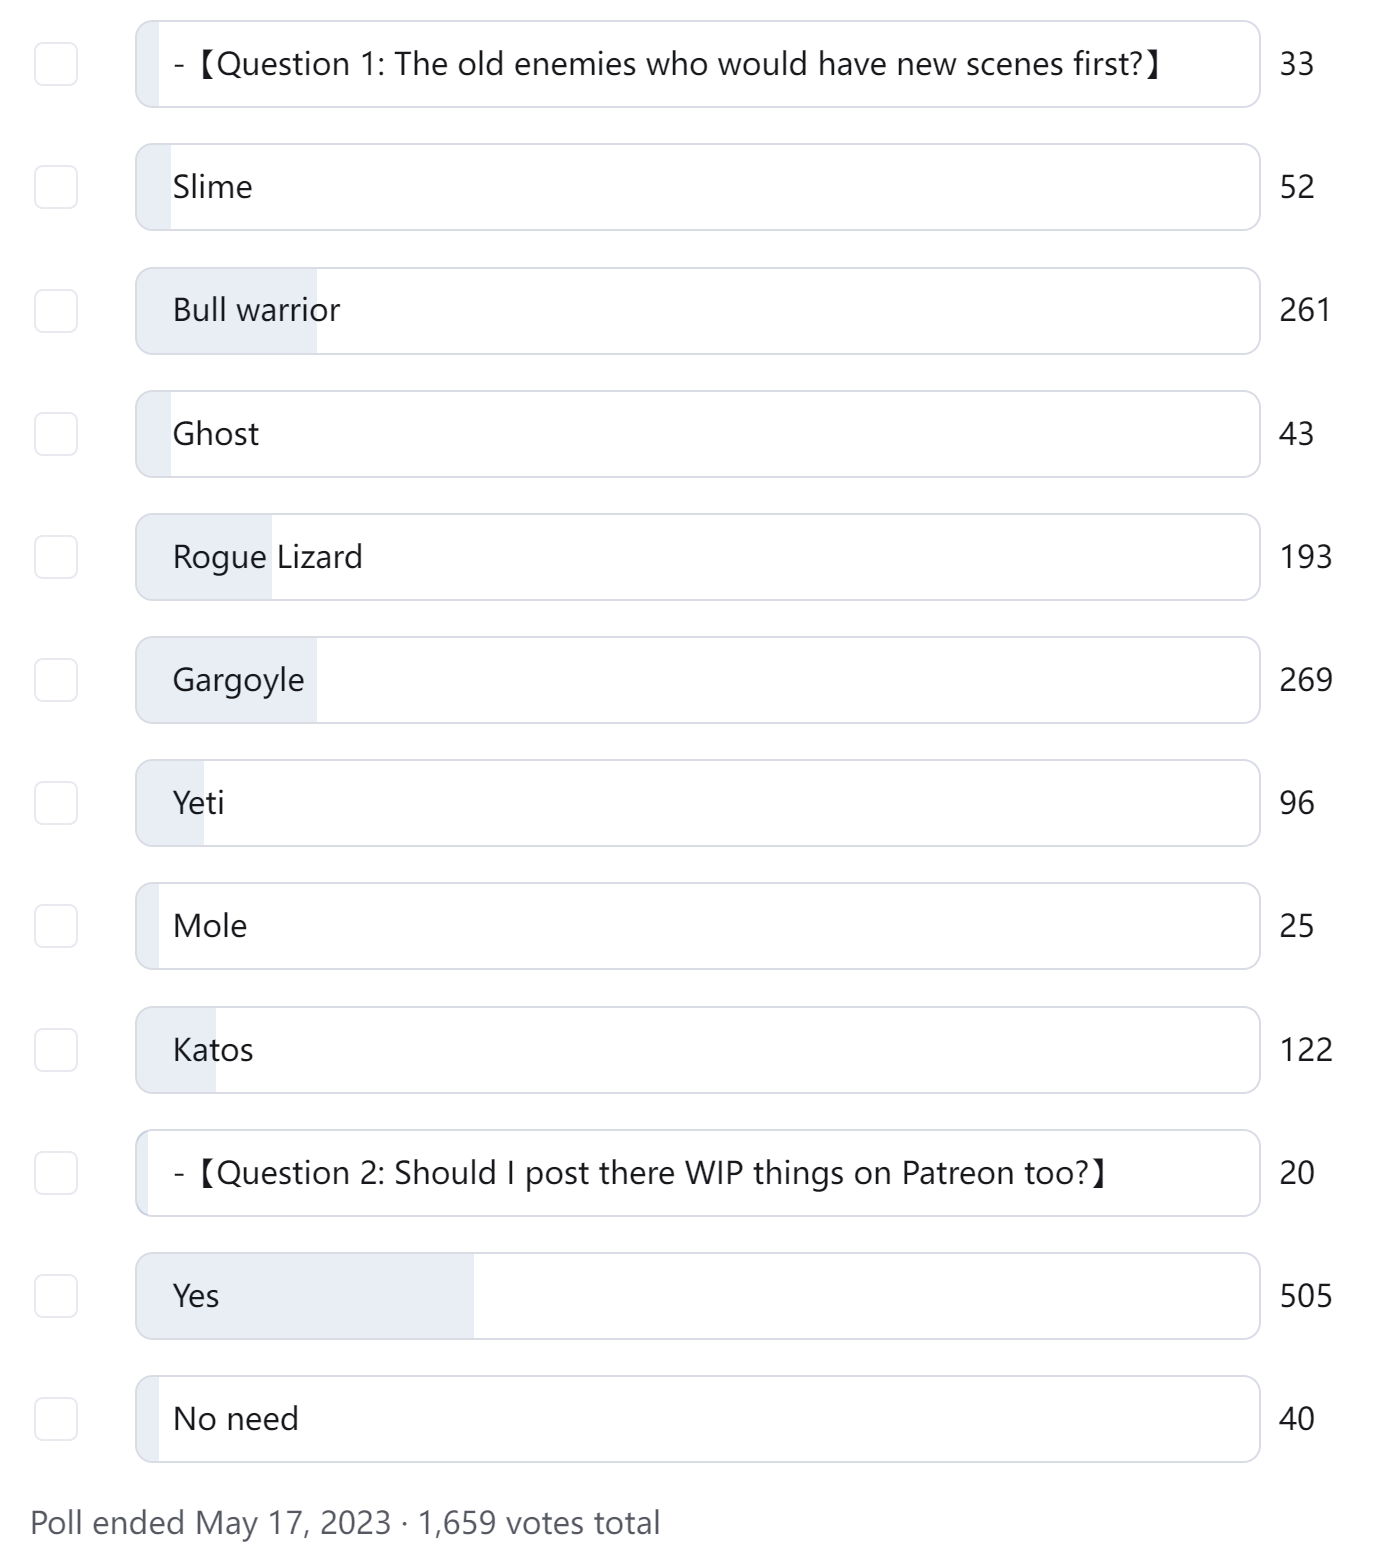
Task: Select the Yes poll result bar
Action: (698, 1296)
